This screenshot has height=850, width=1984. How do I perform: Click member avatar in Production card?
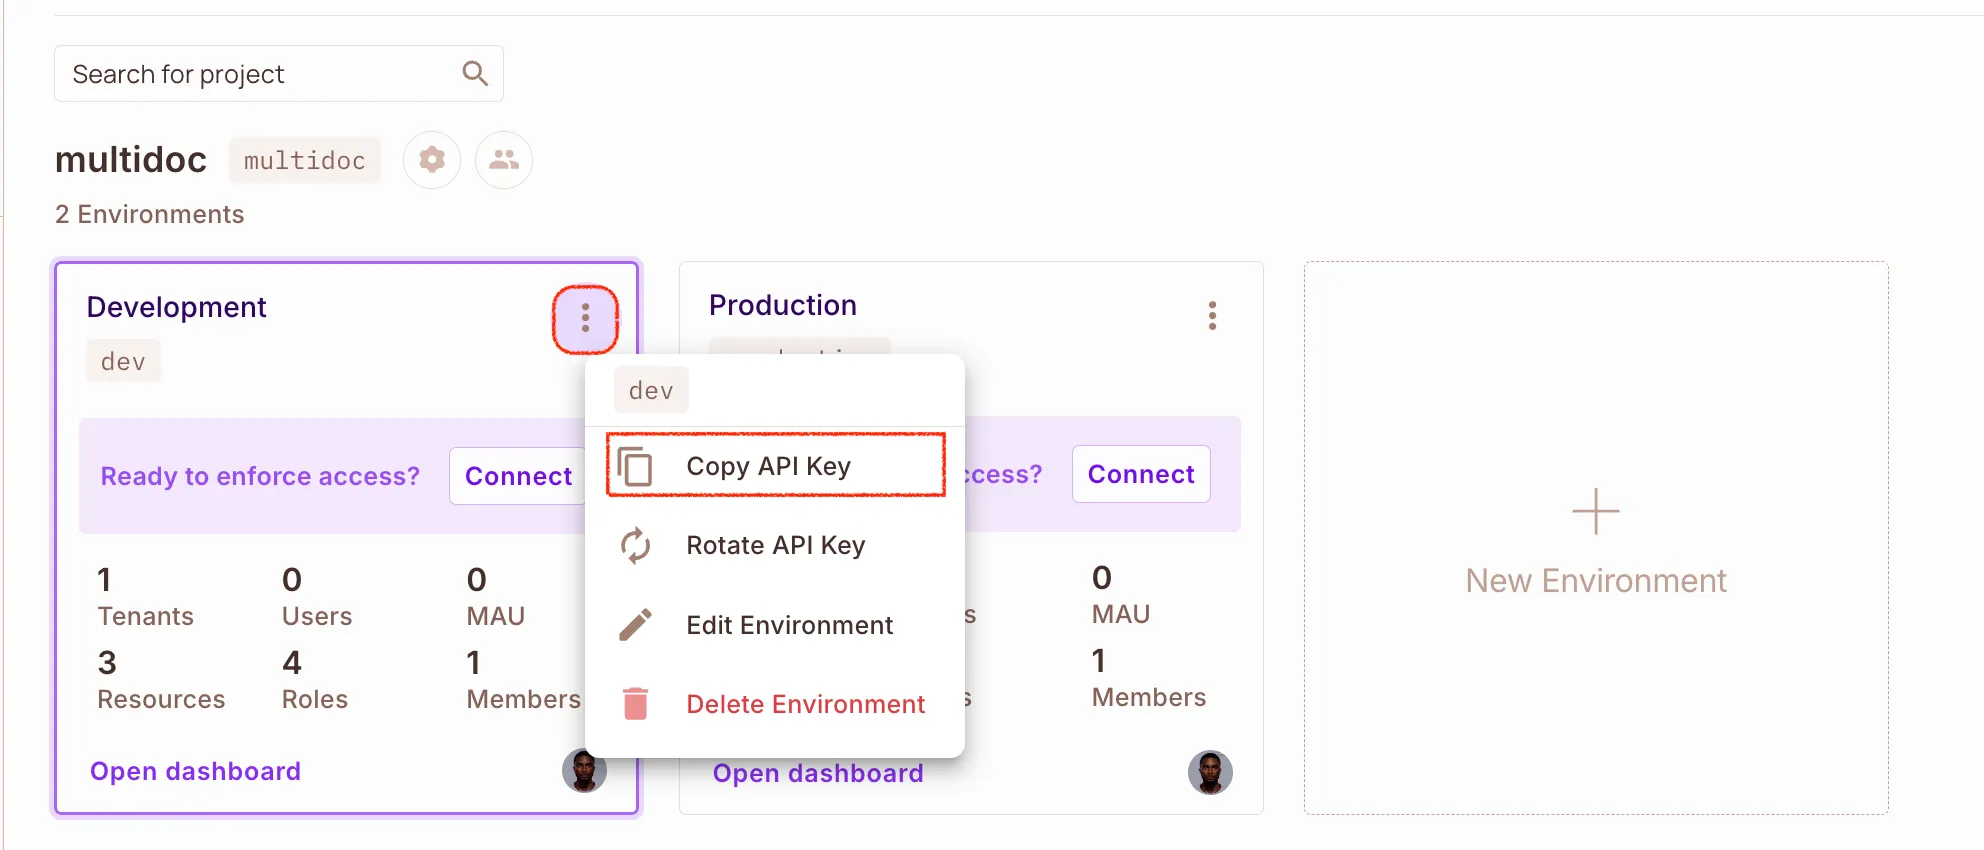pyautogui.click(x=1210, y=773)
